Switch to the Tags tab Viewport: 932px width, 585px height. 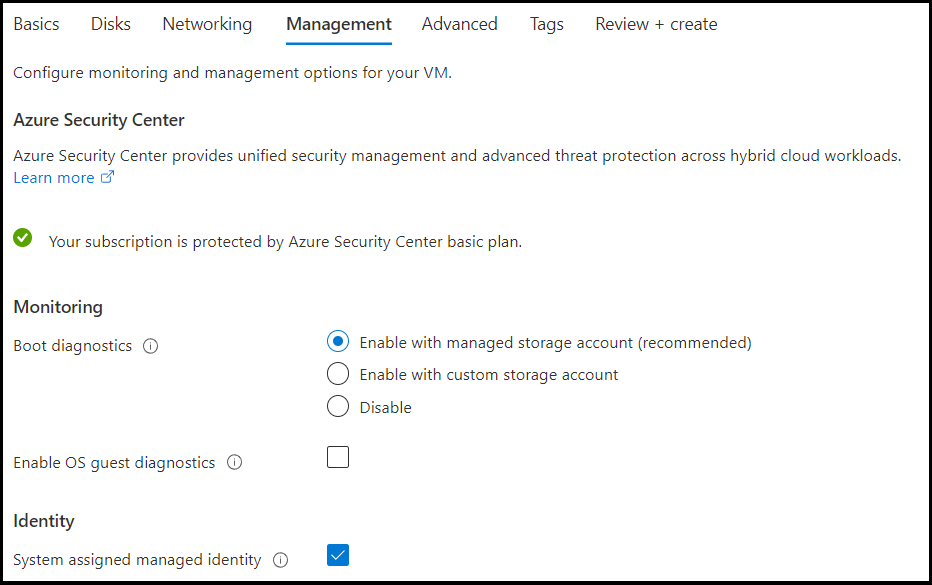click(x=547, y=24)
